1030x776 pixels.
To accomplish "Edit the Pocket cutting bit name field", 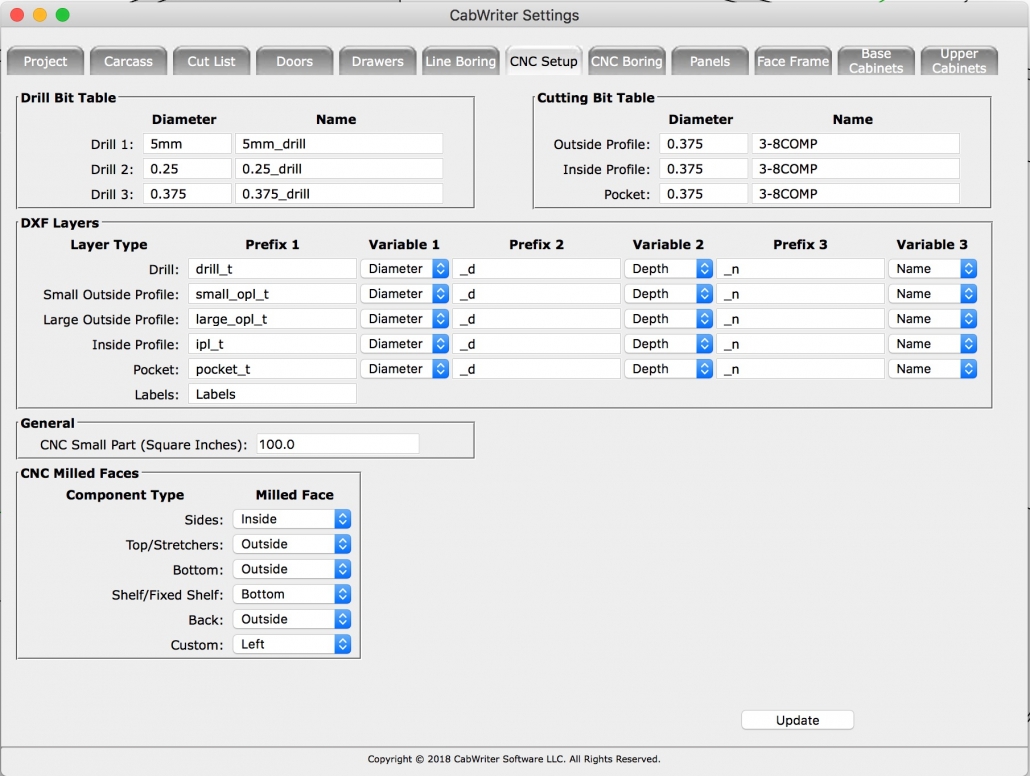I will (855, 193).
